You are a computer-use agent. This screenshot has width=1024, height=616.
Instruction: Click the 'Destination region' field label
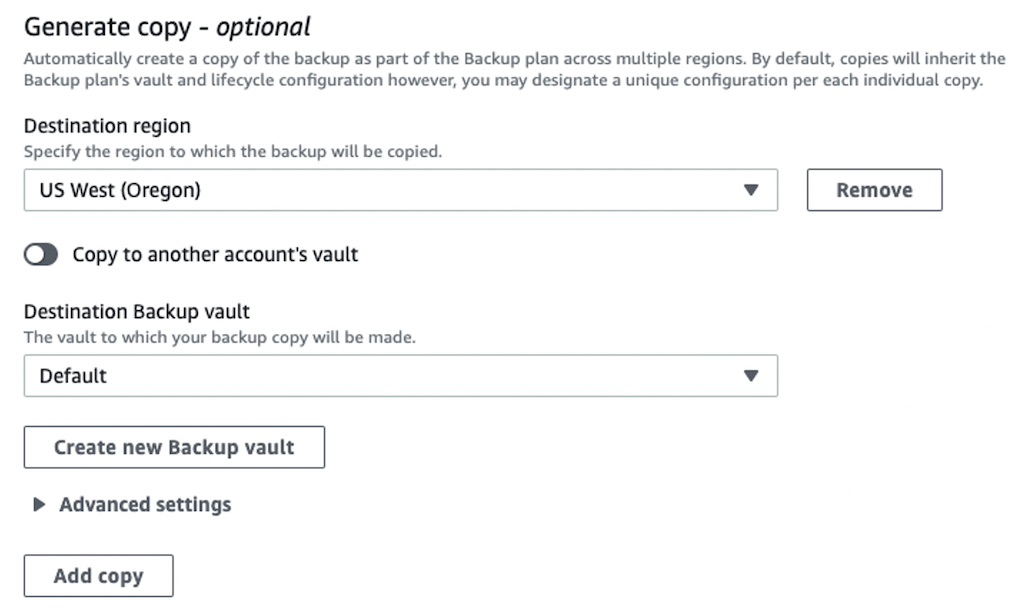(107, 127)
